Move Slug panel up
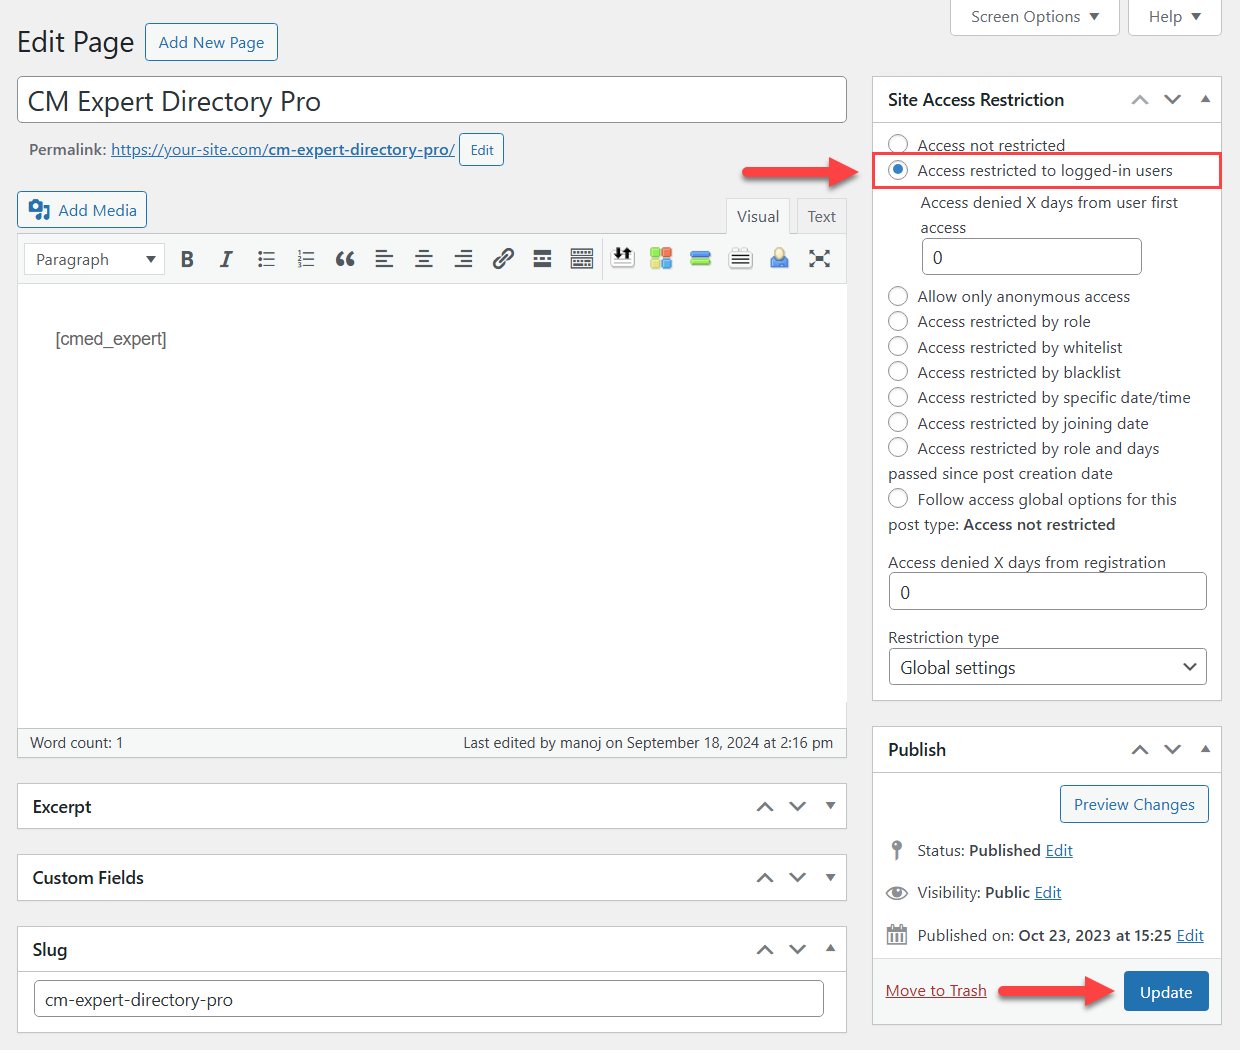The image size is (1240, 1050). point(765,950)
